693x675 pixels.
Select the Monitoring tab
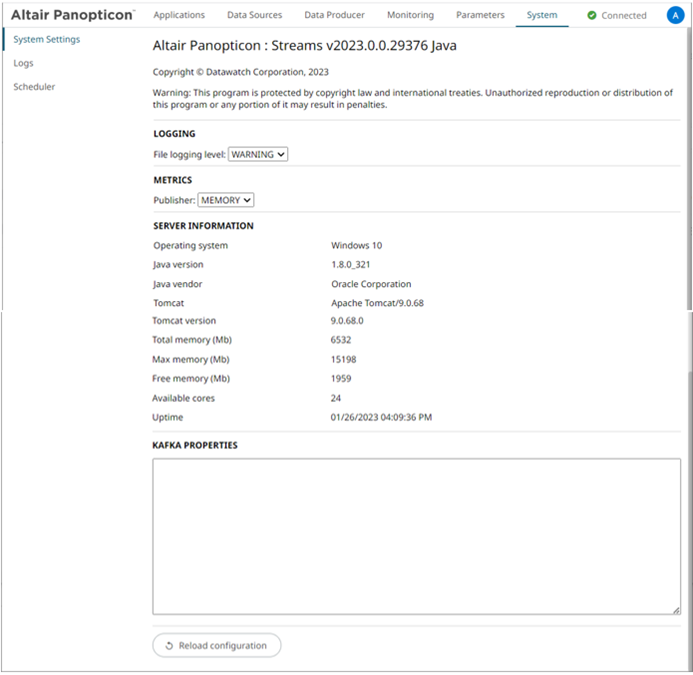click(x=410, y=15)
